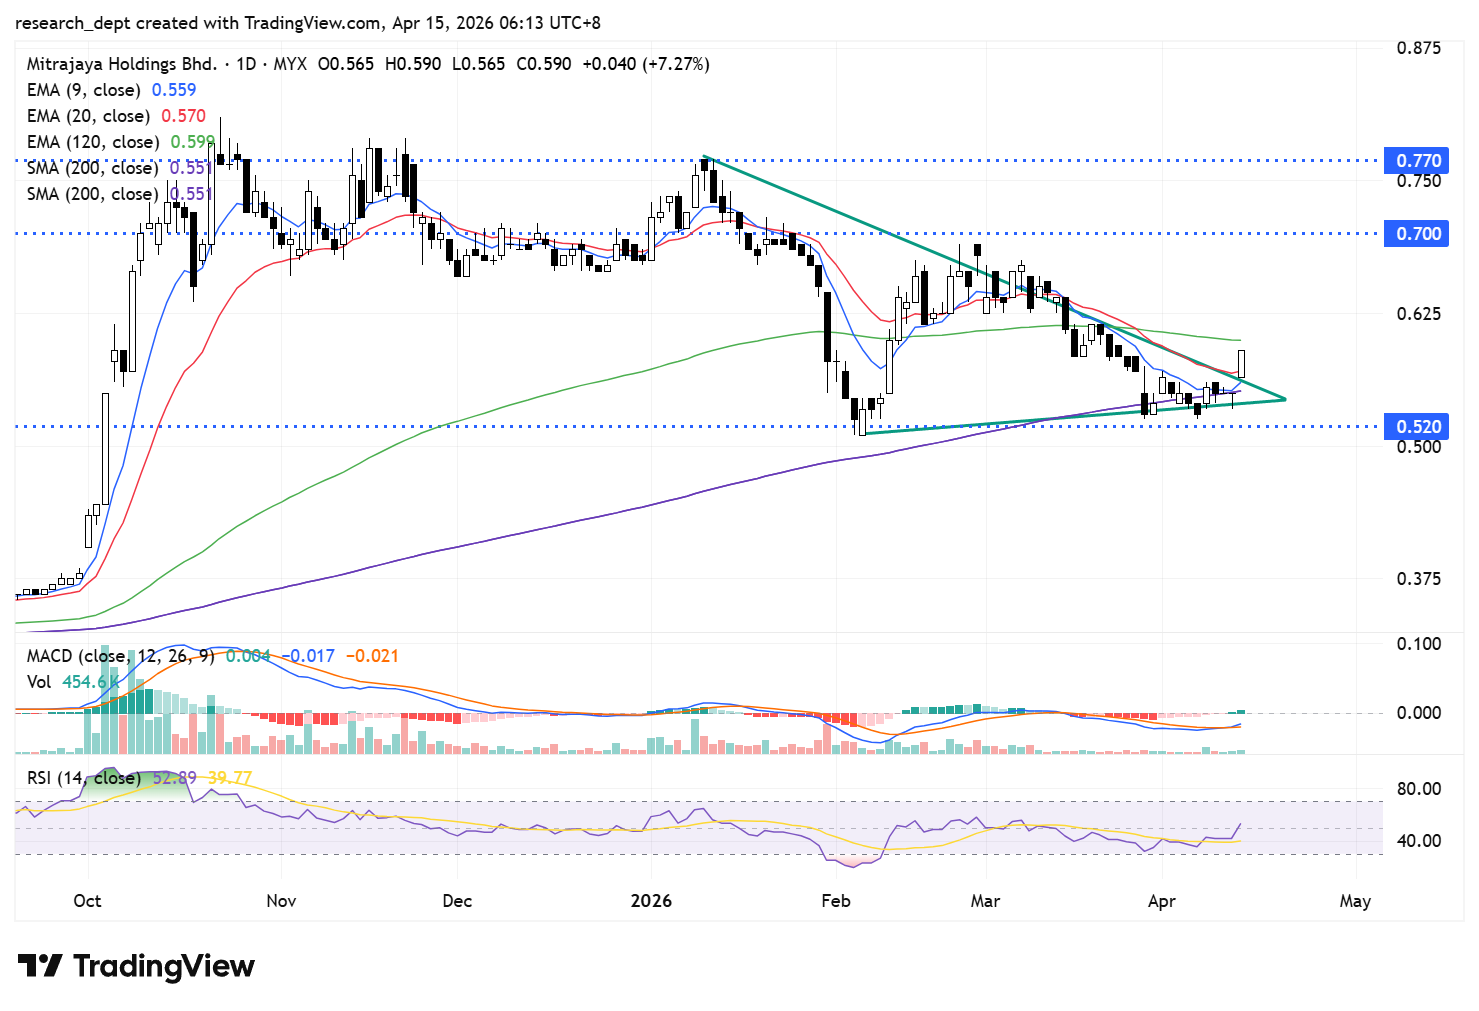Viewport: 1479px width, 1011px height.
Task: Click the Vol indicator legend label
Action: coord(39,682)
